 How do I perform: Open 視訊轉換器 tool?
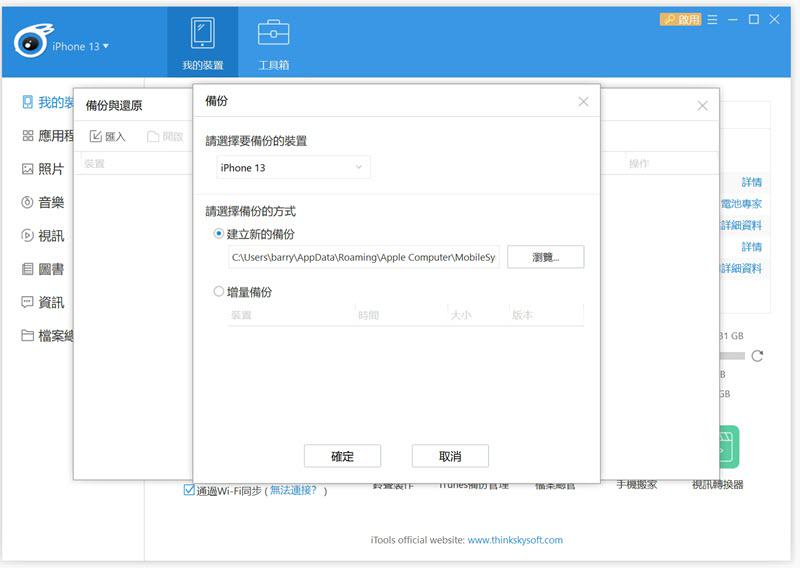pyautogui.click(x=718, y=485)
